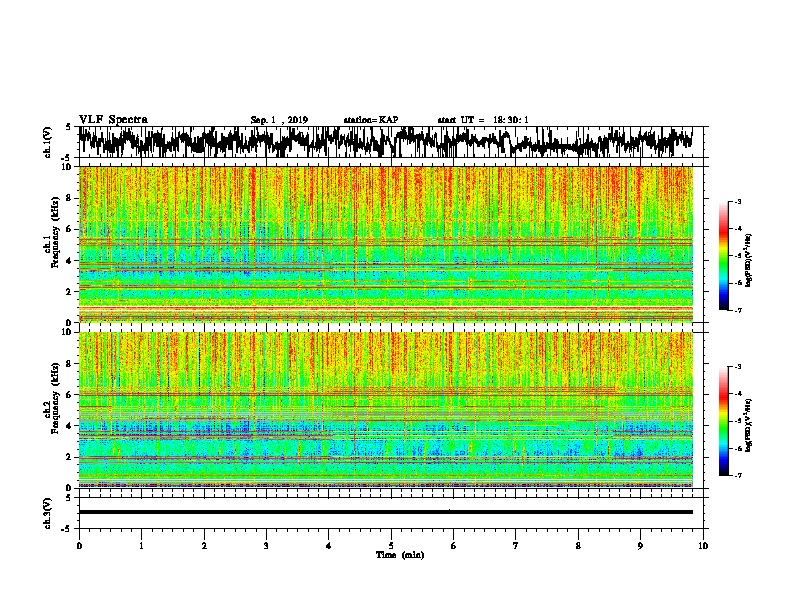Click the "-7" tick on ch.1 colorbar
The width and height of the screenshot is (792, 612).
tap(737, 310)
